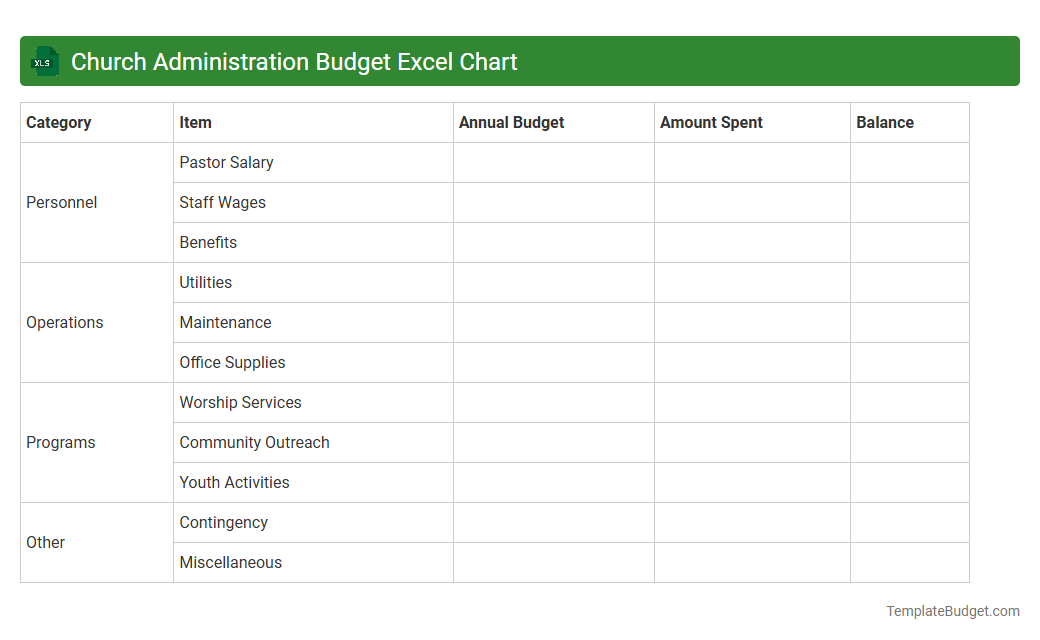Select the Amount Spent column header
Screen dimensions: 1040x640
tap(711, 122)
